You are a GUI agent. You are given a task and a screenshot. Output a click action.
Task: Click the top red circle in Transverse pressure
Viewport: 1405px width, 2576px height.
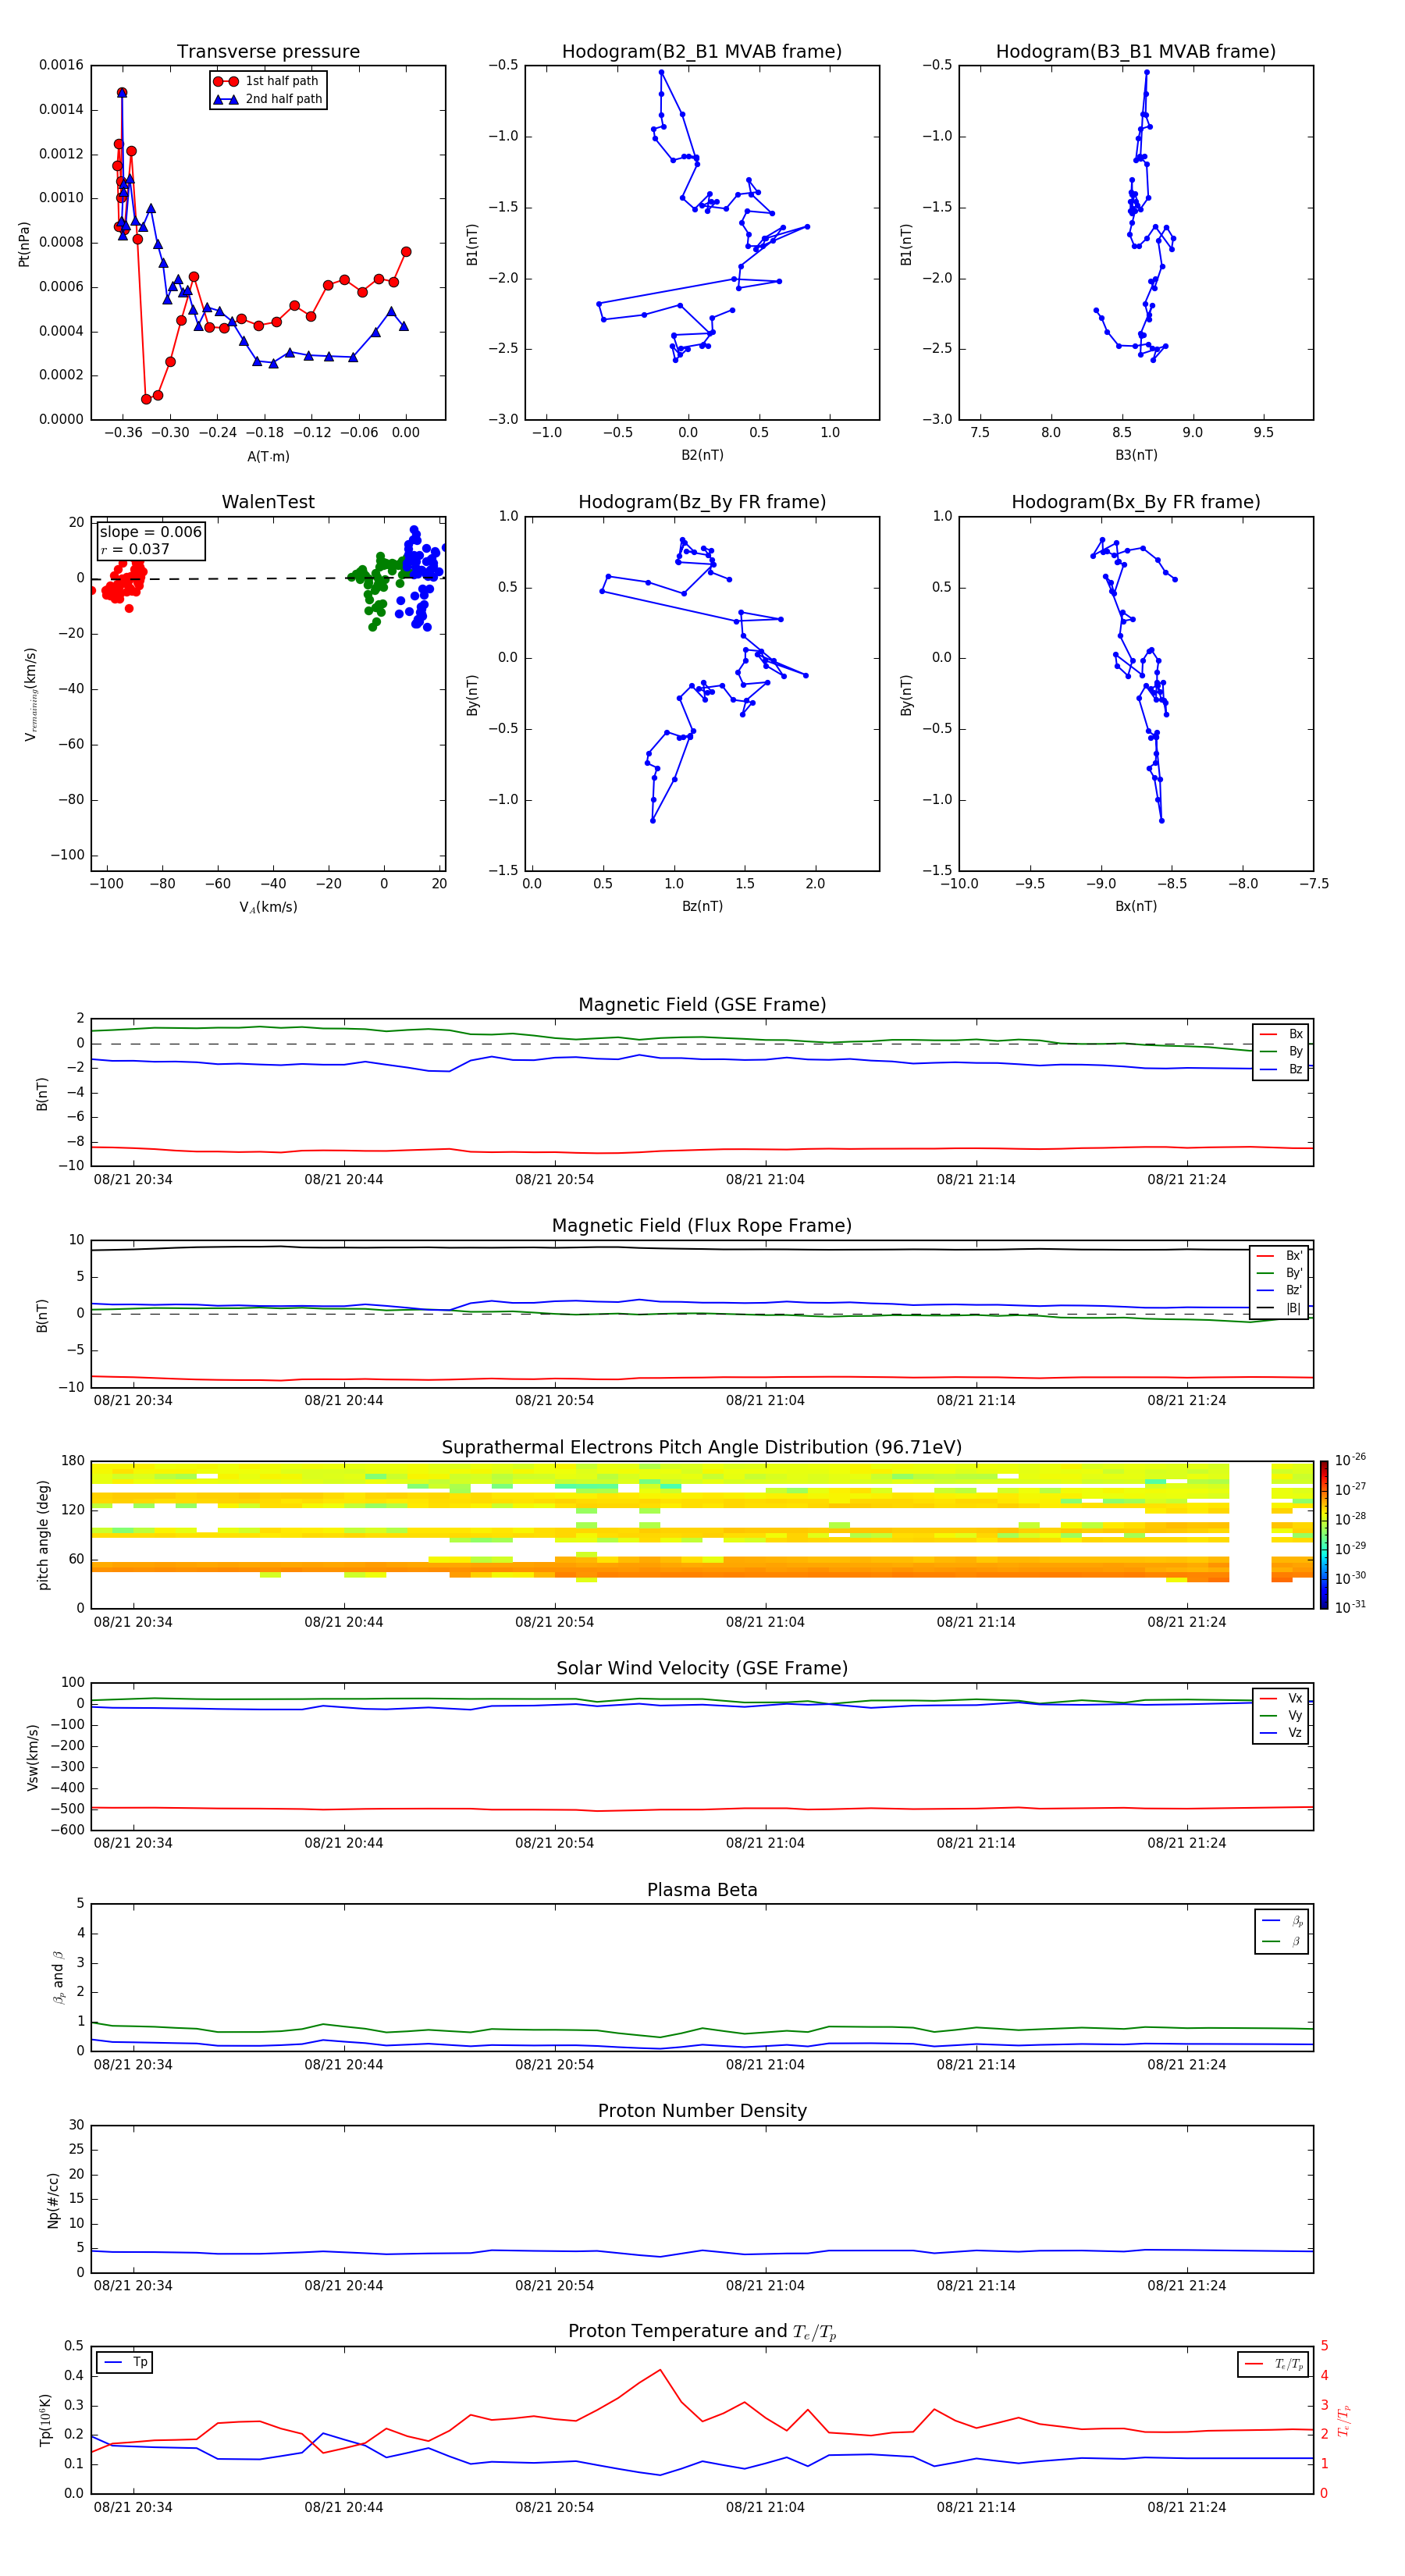[x=122, y=92]
